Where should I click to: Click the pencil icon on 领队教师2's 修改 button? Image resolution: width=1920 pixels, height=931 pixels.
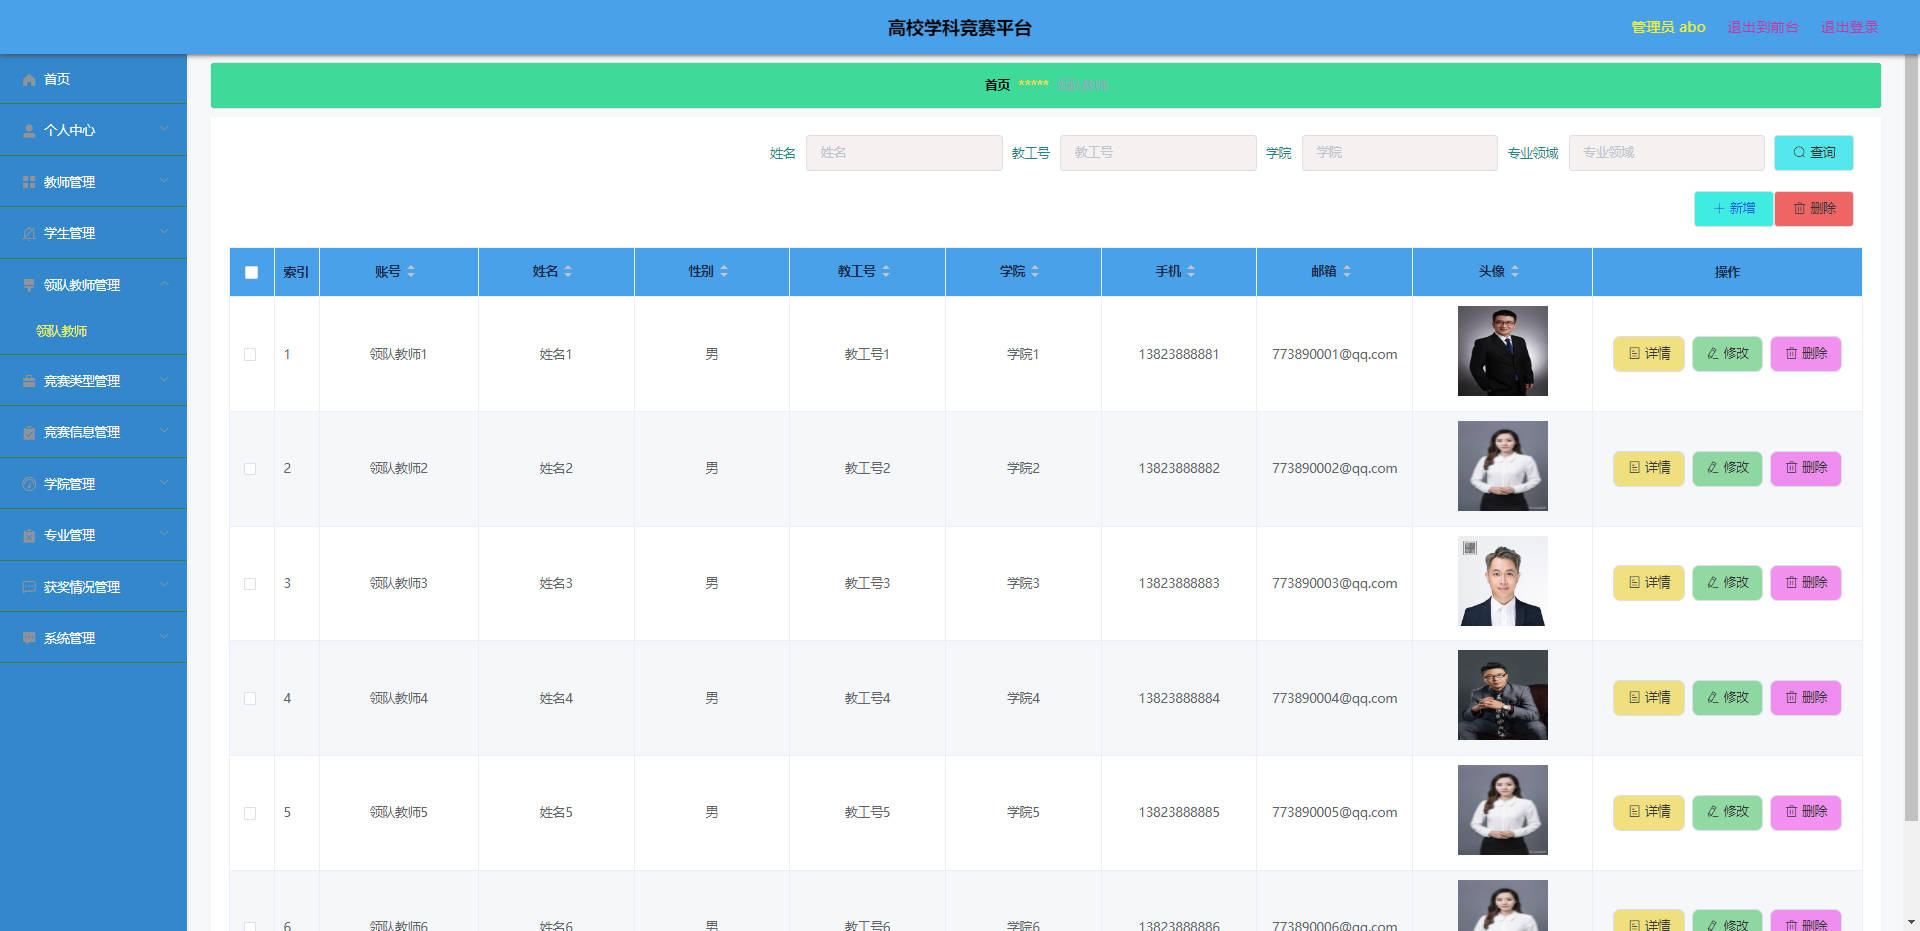(1713, 467)
